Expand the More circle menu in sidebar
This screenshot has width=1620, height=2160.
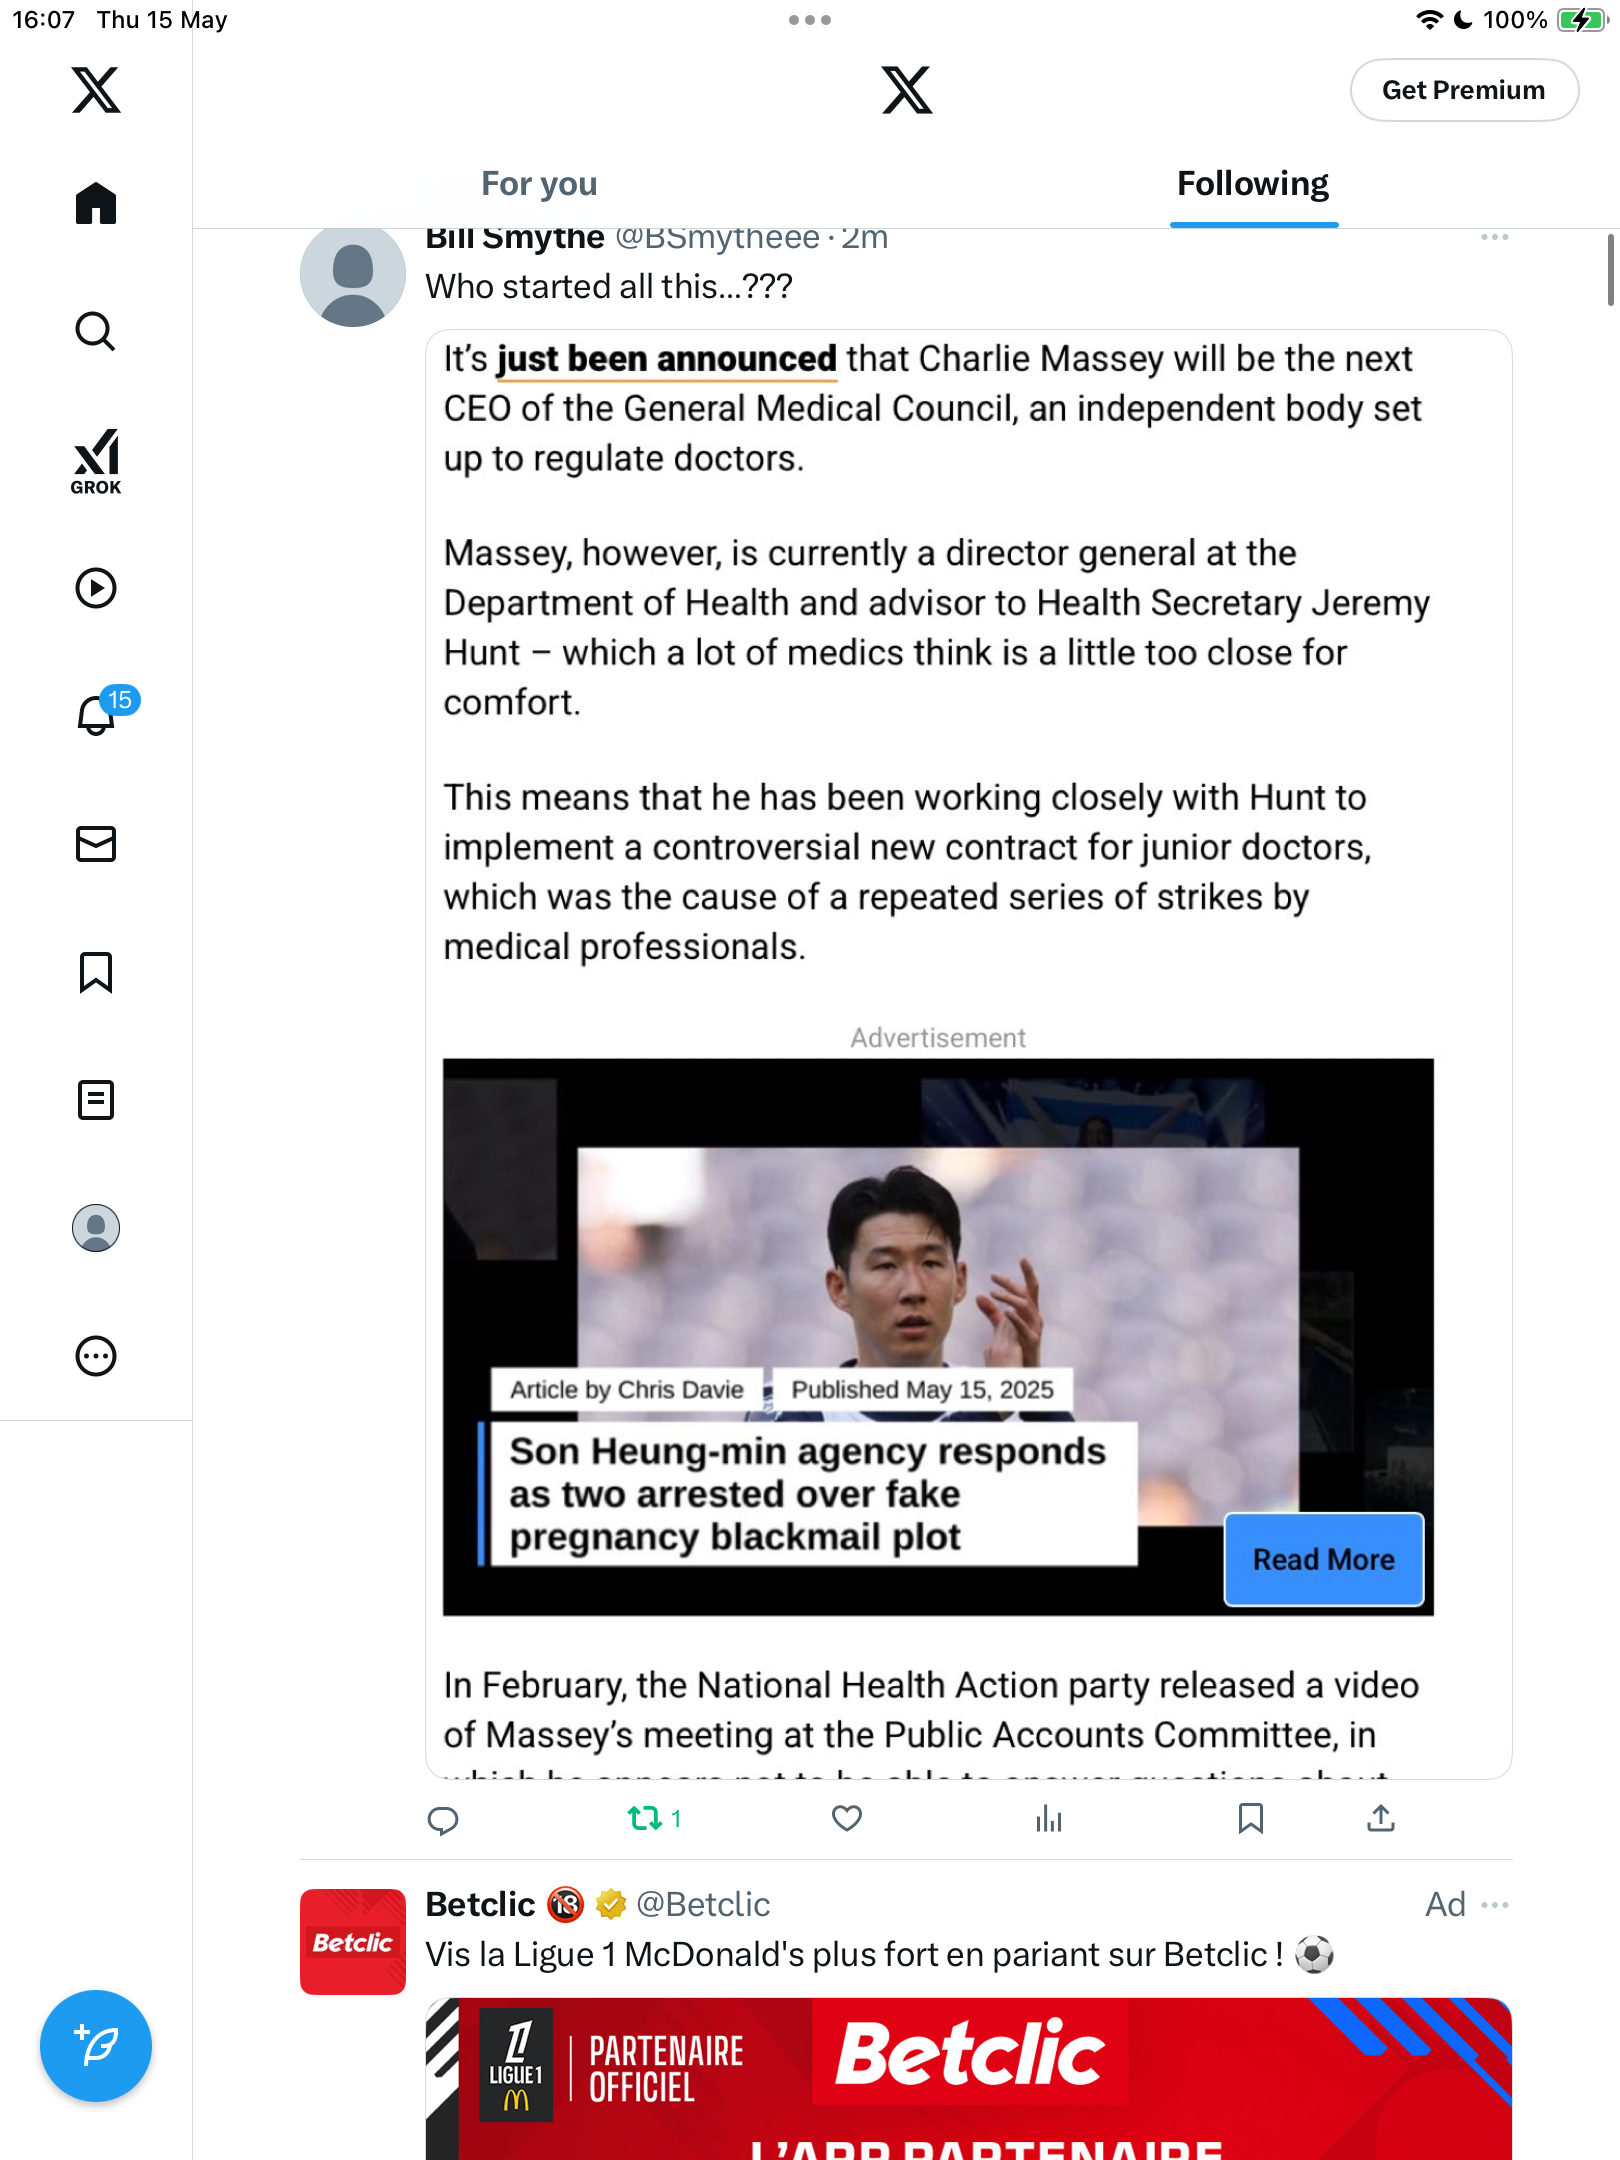tap(96, 1356)
